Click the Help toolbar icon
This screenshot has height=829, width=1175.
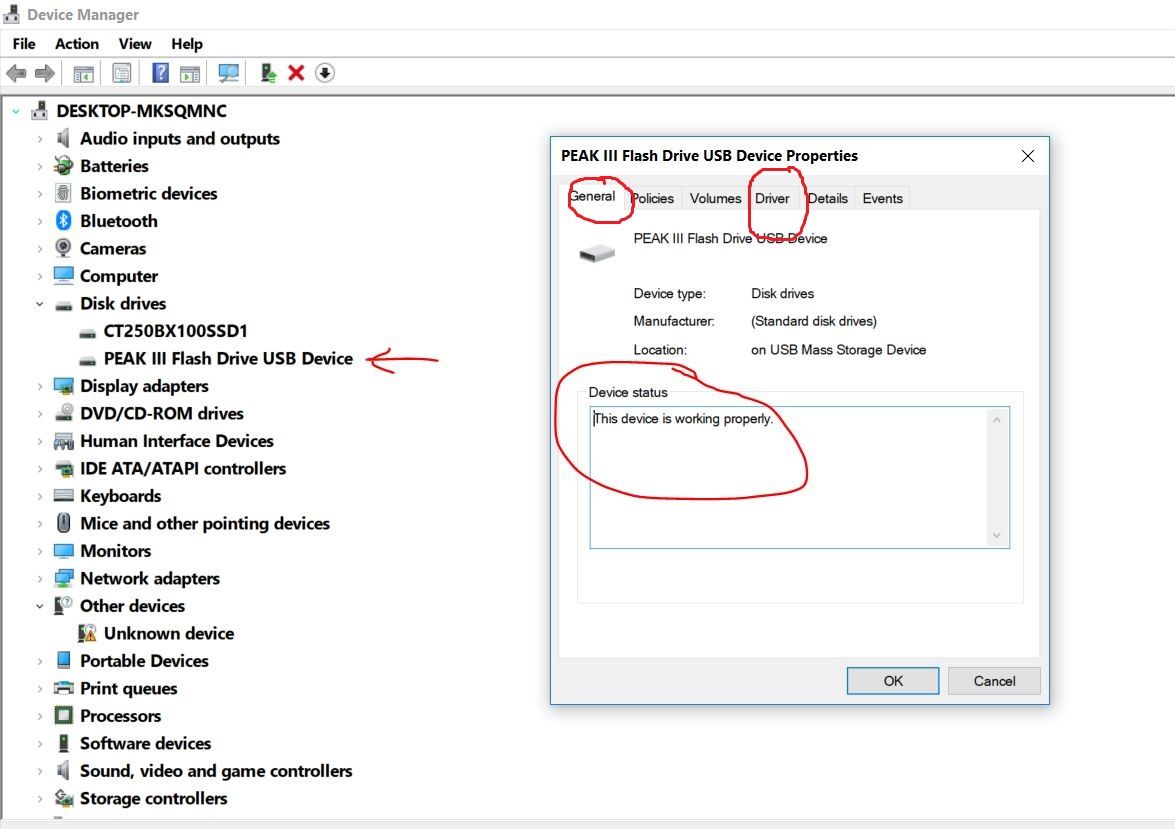point(160,73)
